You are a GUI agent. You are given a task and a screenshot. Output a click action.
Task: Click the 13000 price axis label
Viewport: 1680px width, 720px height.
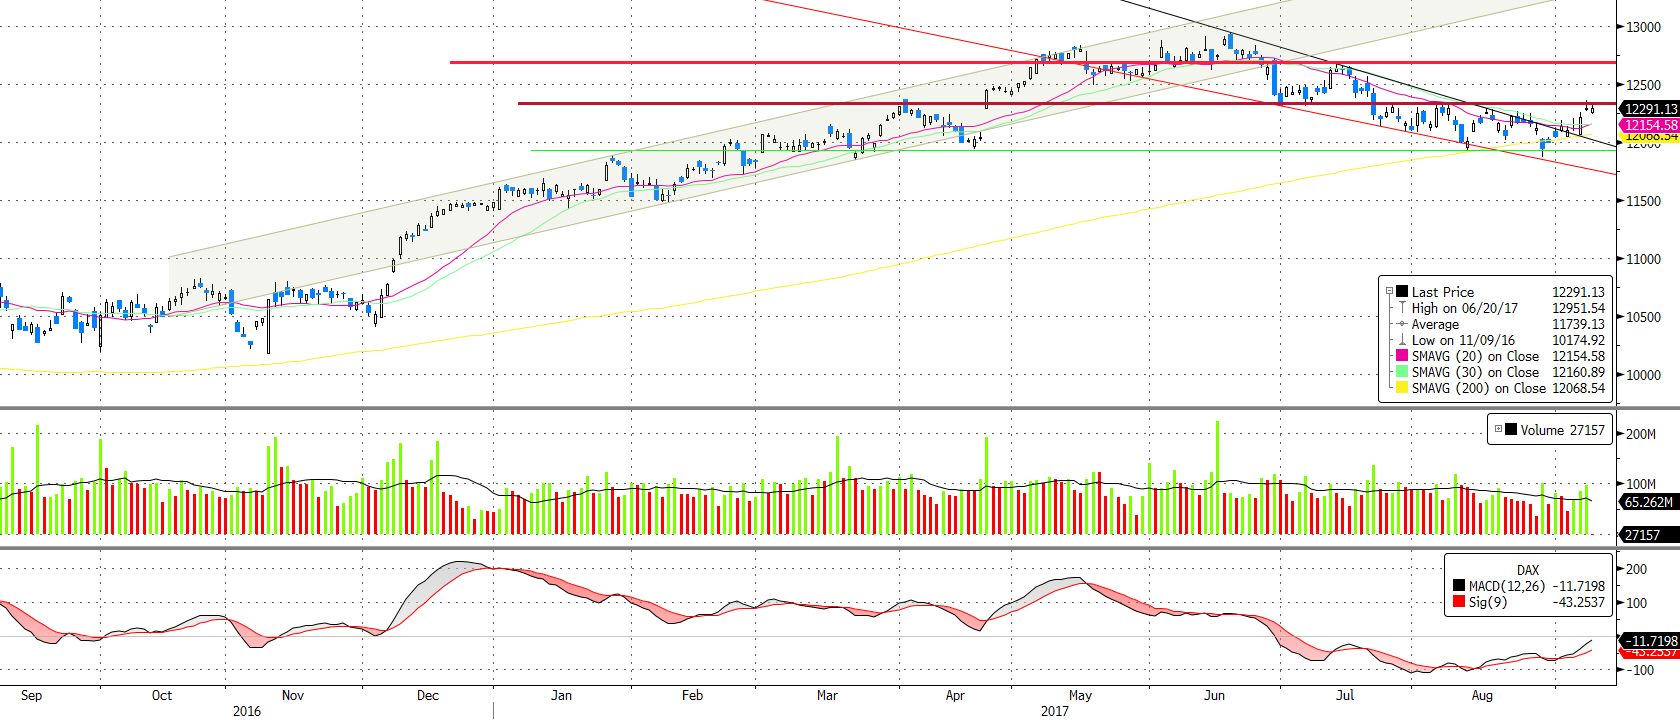pyautogui.click(x=1643, y=27)
